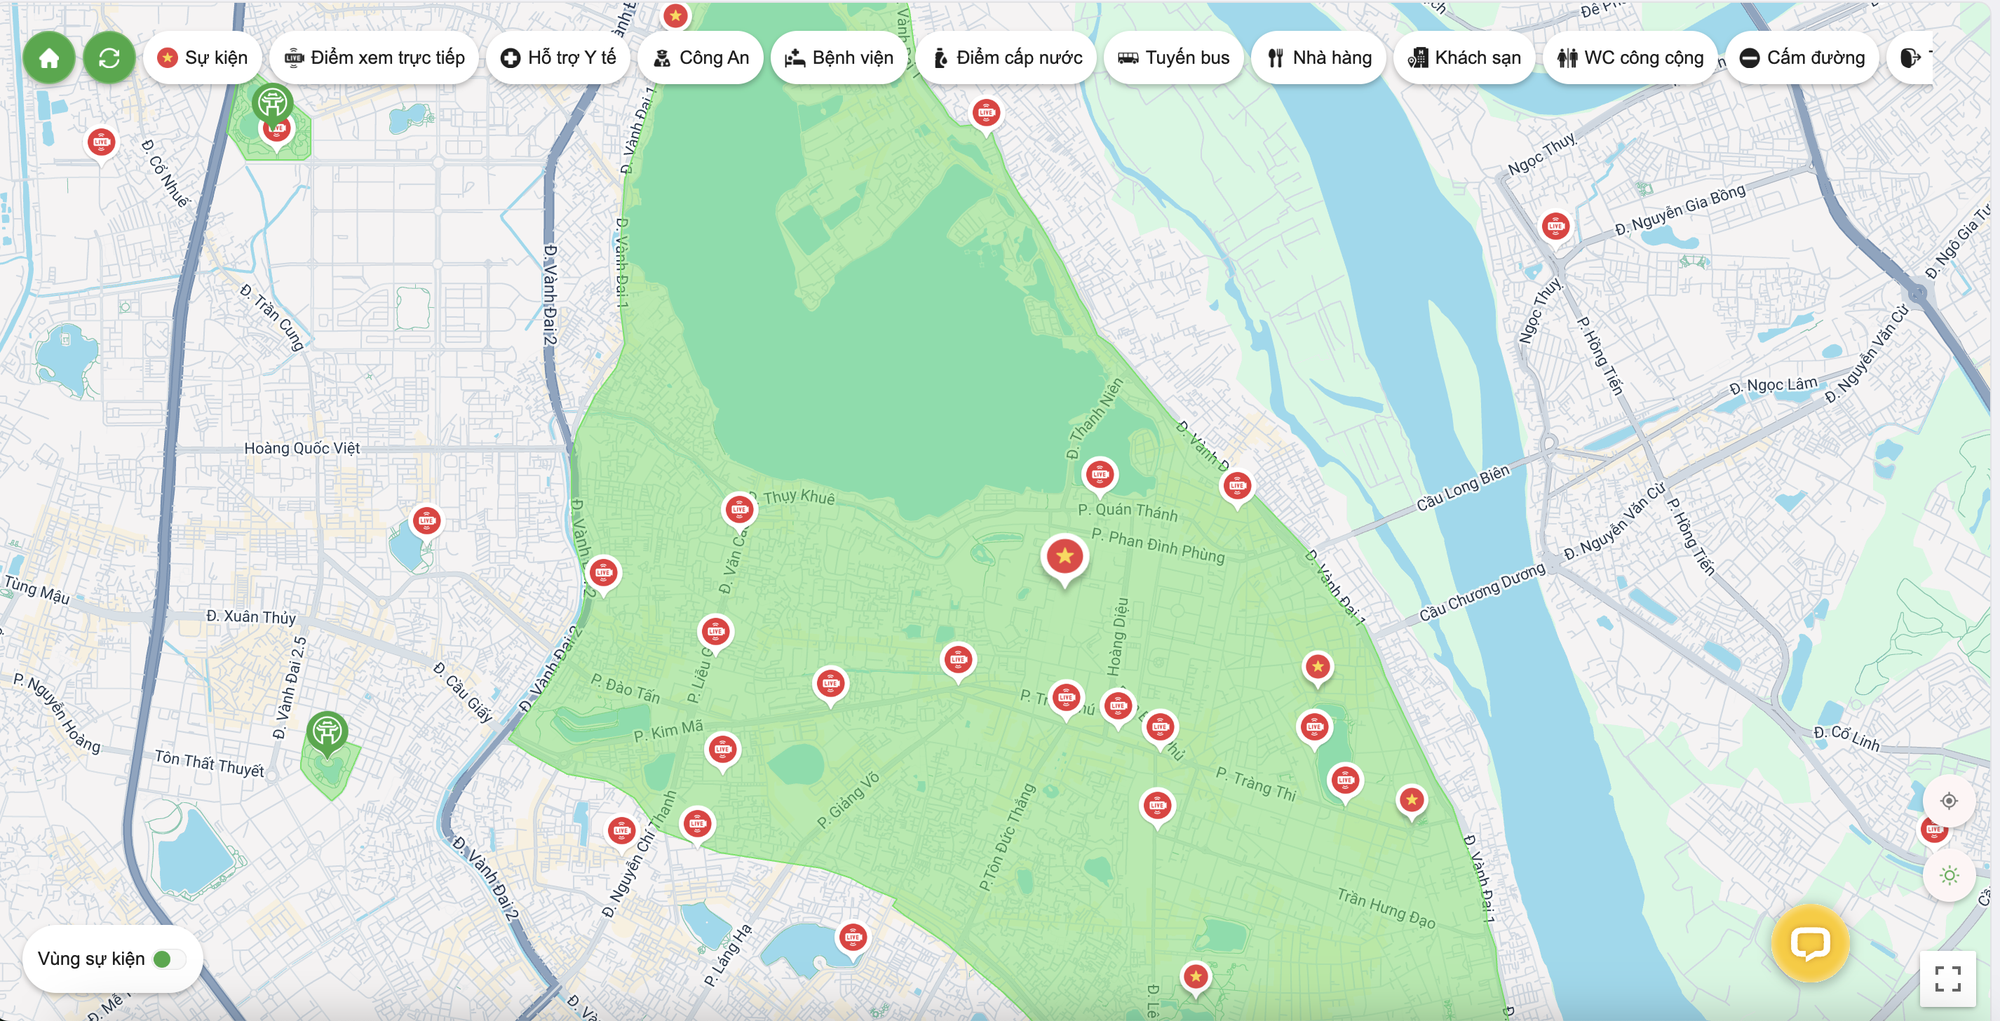
Task: Display Điểm cấp nước points
Action: click(x=1007, y=58)
